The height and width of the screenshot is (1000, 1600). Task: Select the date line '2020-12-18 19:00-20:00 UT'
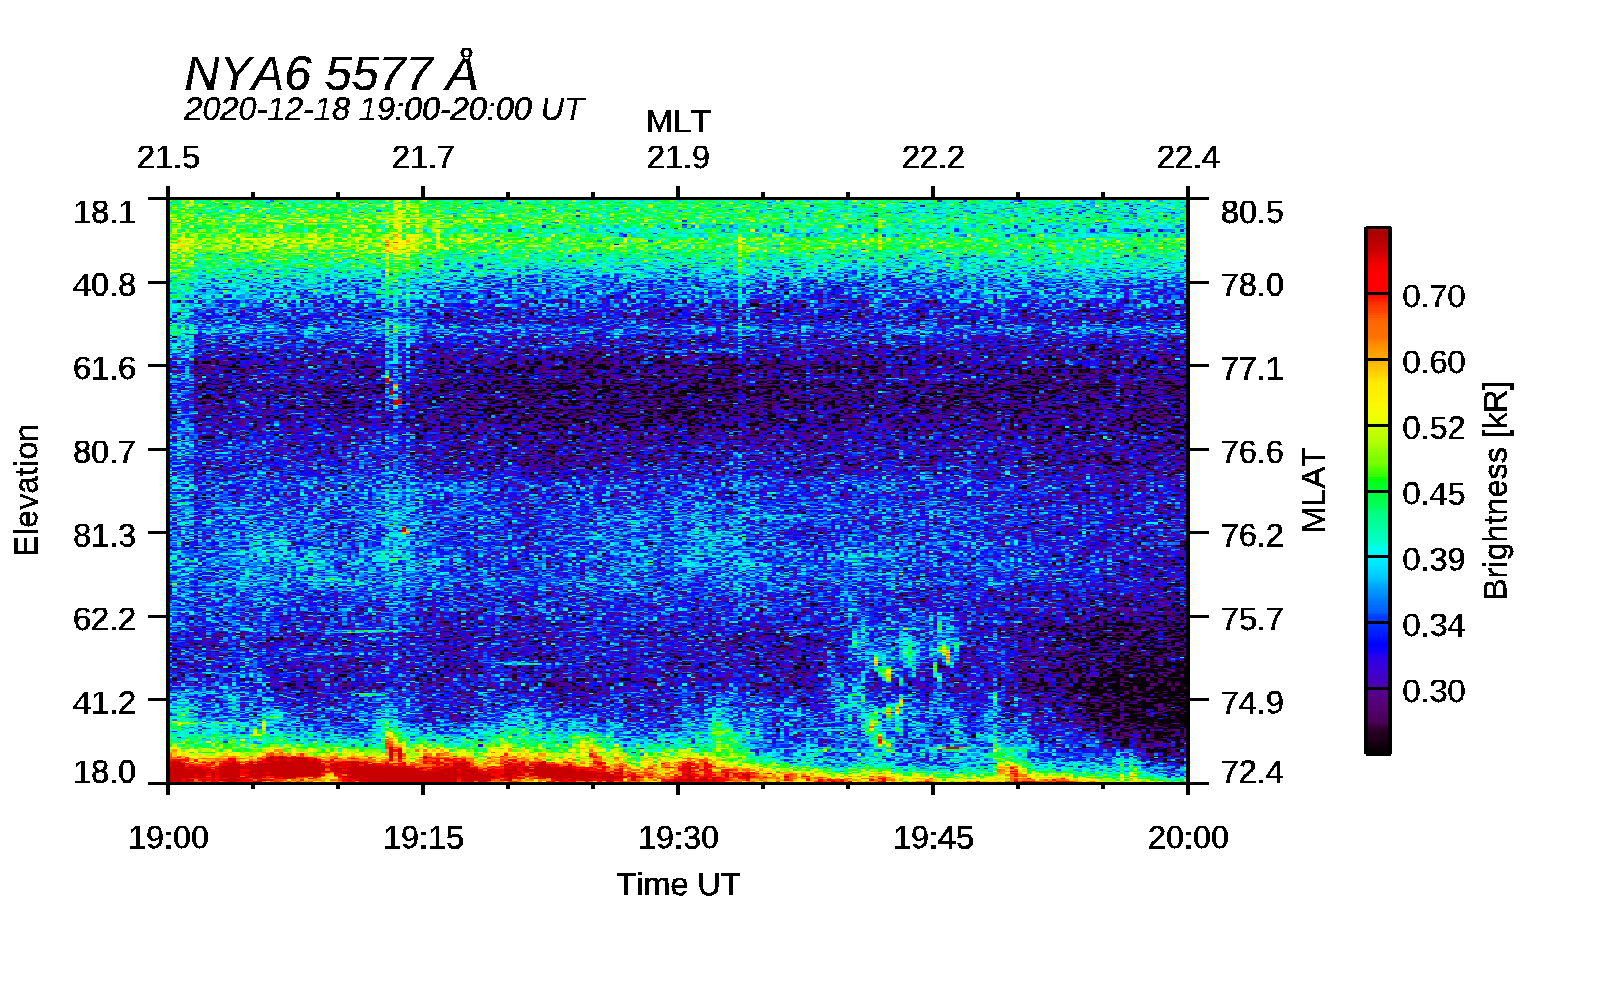click(383, 109)
